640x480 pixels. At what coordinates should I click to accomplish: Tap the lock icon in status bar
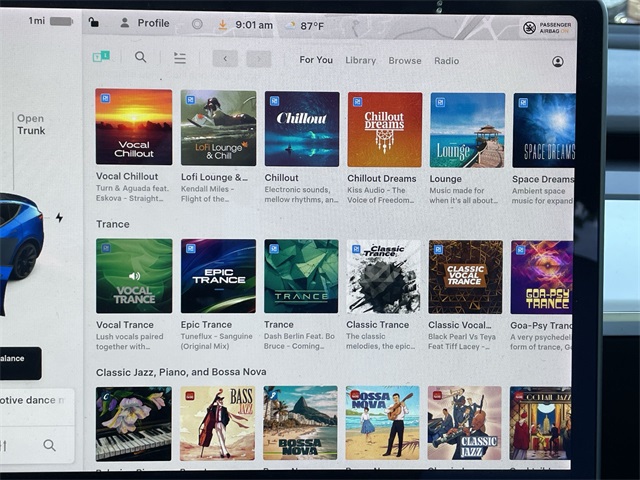pos(93,22)
